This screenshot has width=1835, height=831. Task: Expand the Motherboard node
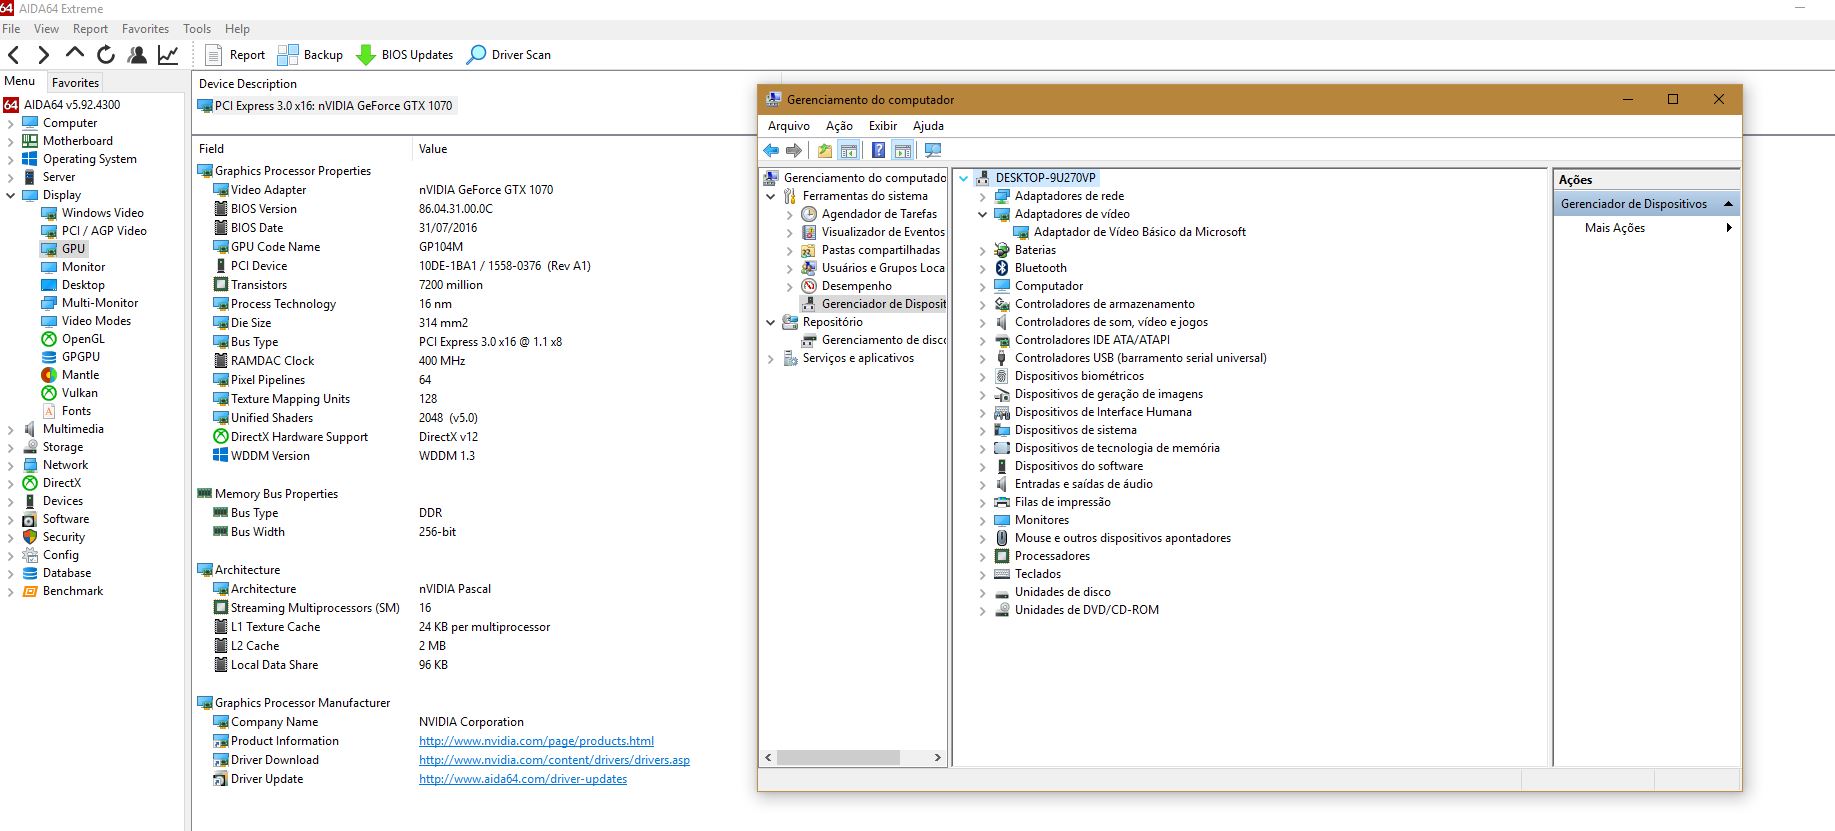coord(11,141)
